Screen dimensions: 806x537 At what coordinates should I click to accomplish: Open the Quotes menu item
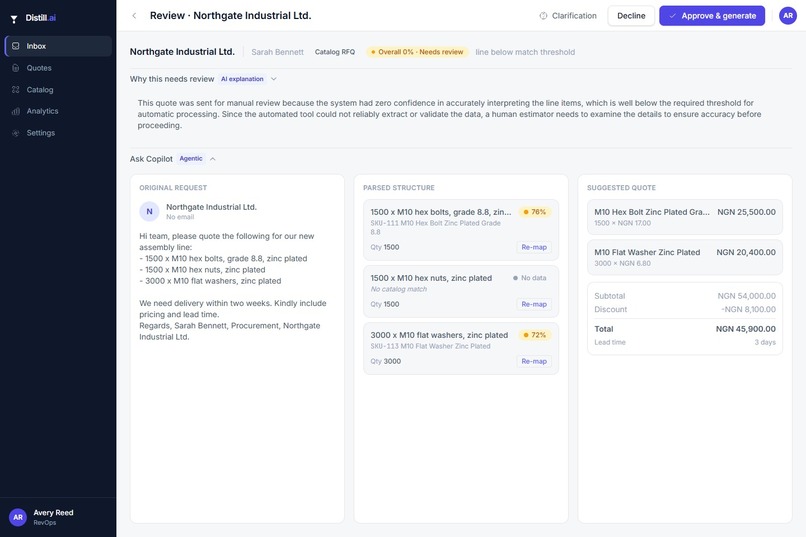coord(58,68)
